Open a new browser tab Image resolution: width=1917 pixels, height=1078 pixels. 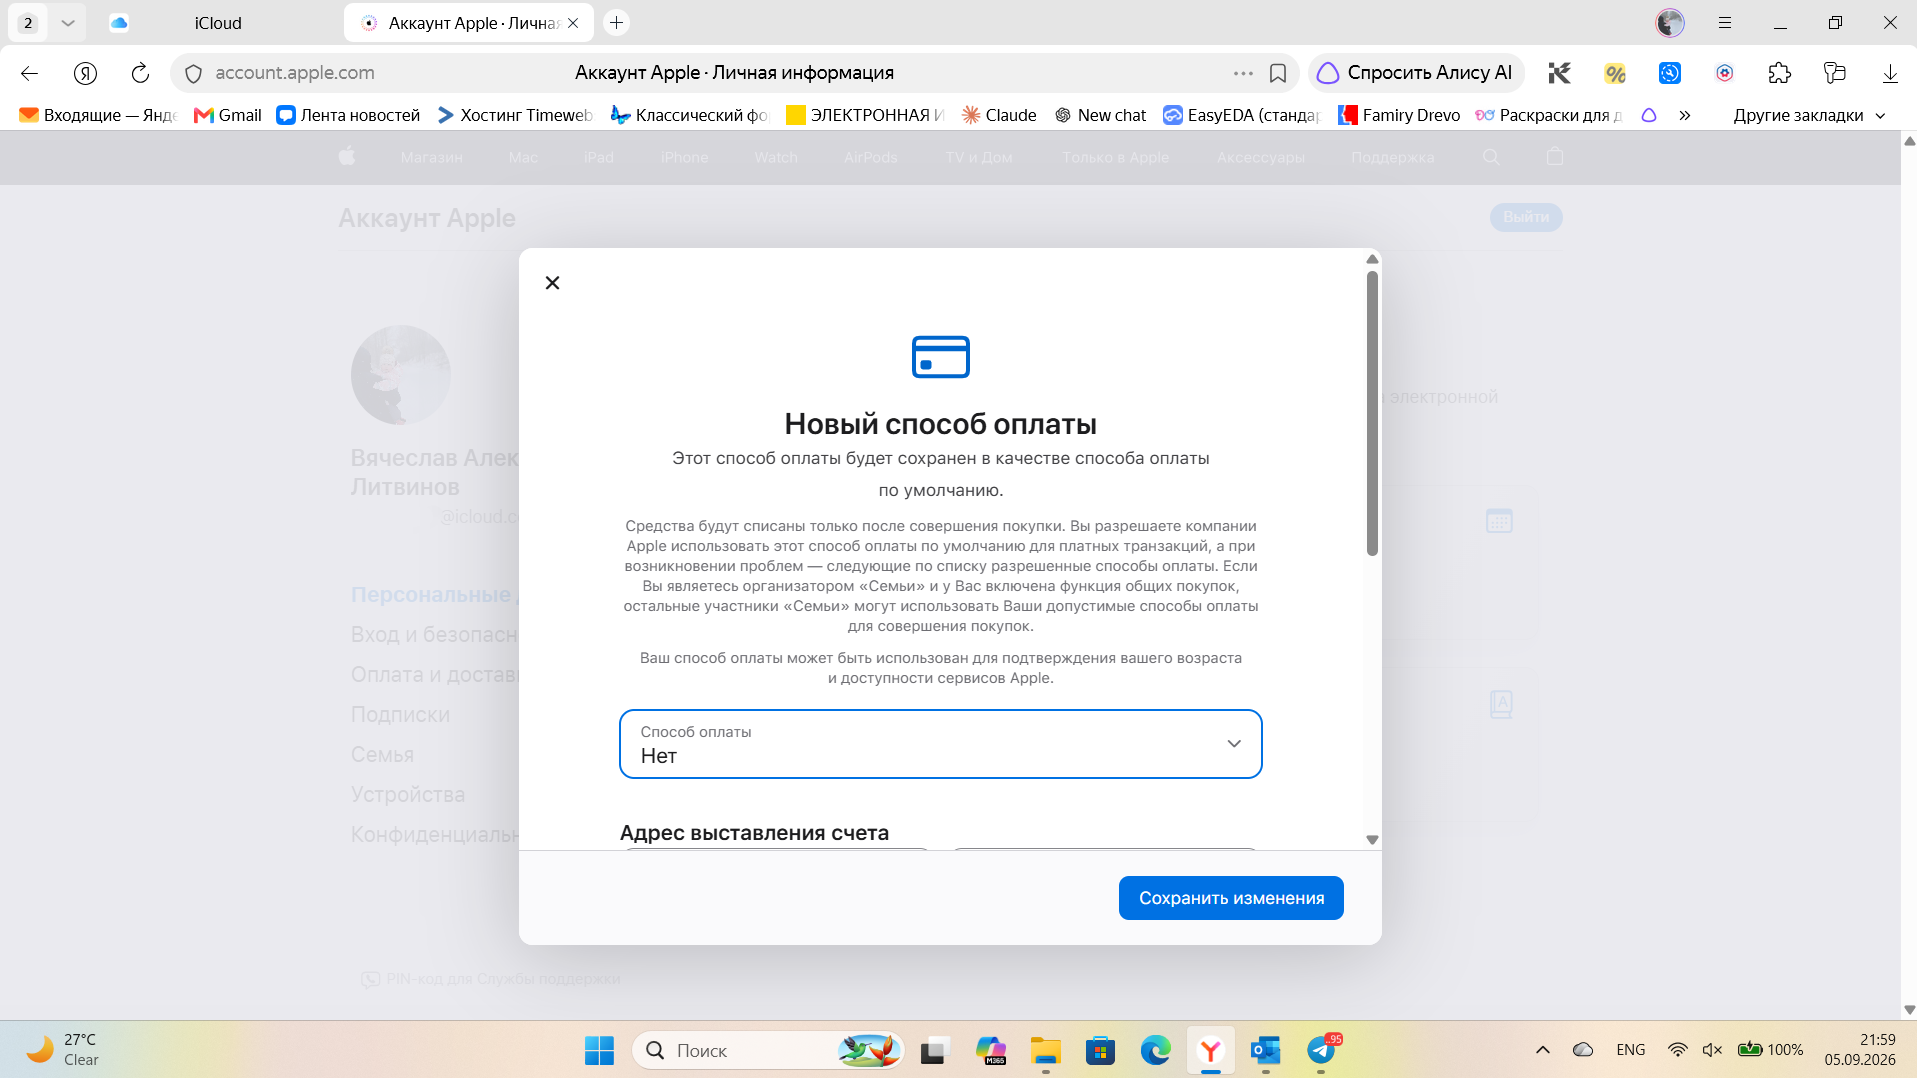point(617,23)
